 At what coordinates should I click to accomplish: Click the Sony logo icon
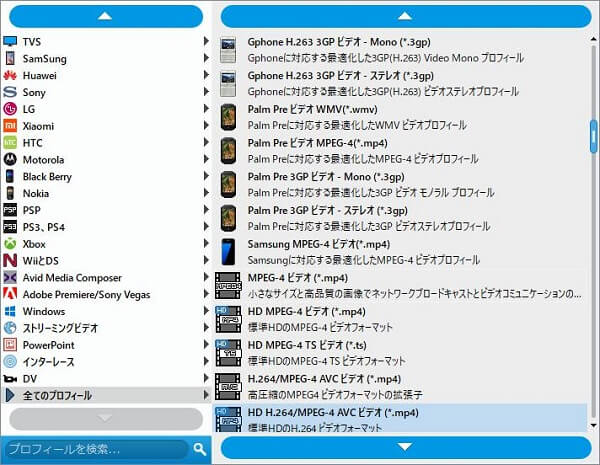10,92
